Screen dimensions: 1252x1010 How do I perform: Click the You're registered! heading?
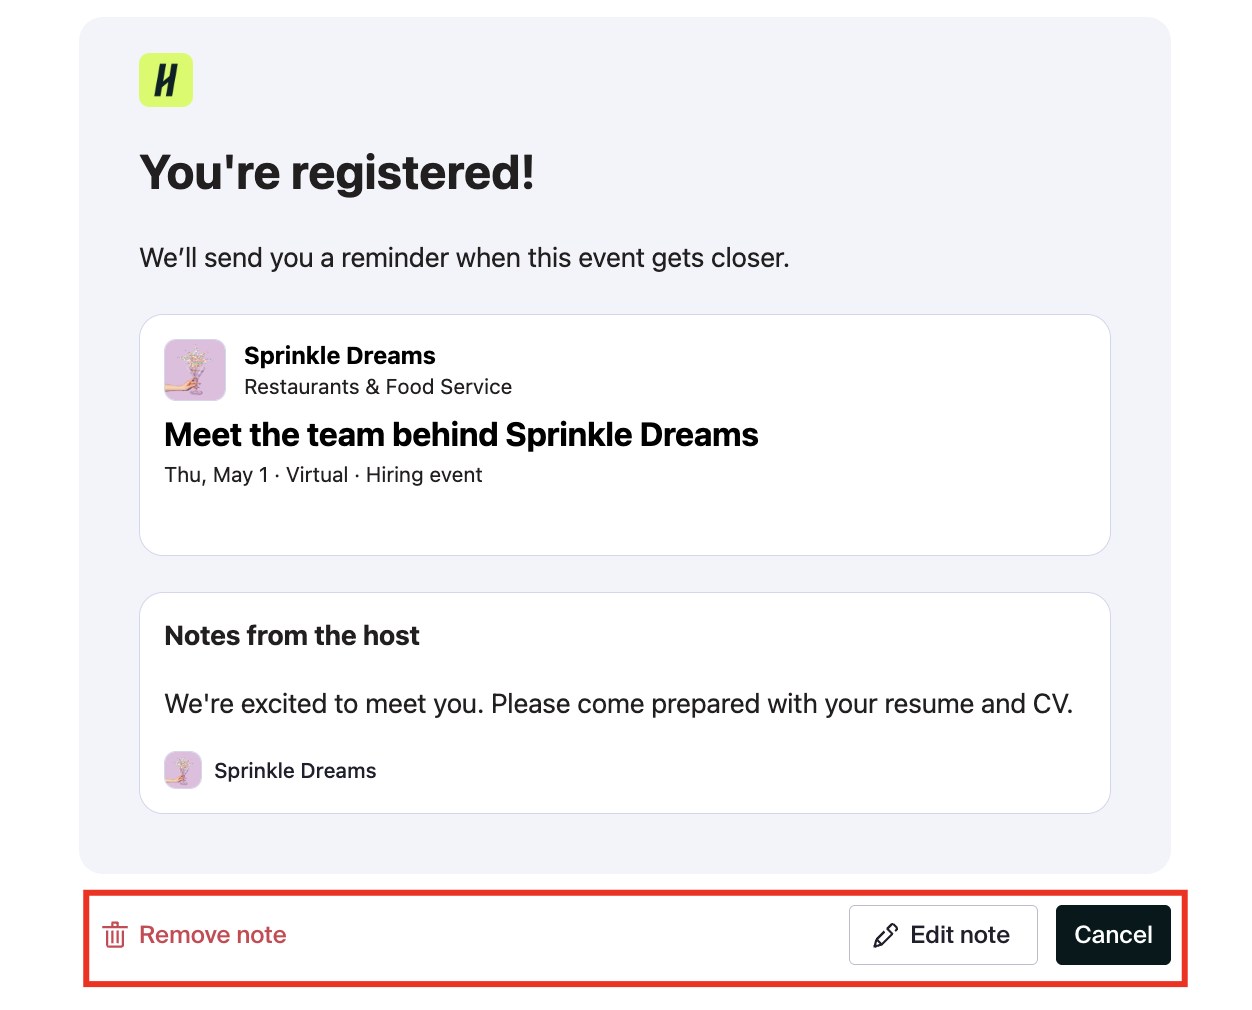pyautogui.click(x=337, y=172)
